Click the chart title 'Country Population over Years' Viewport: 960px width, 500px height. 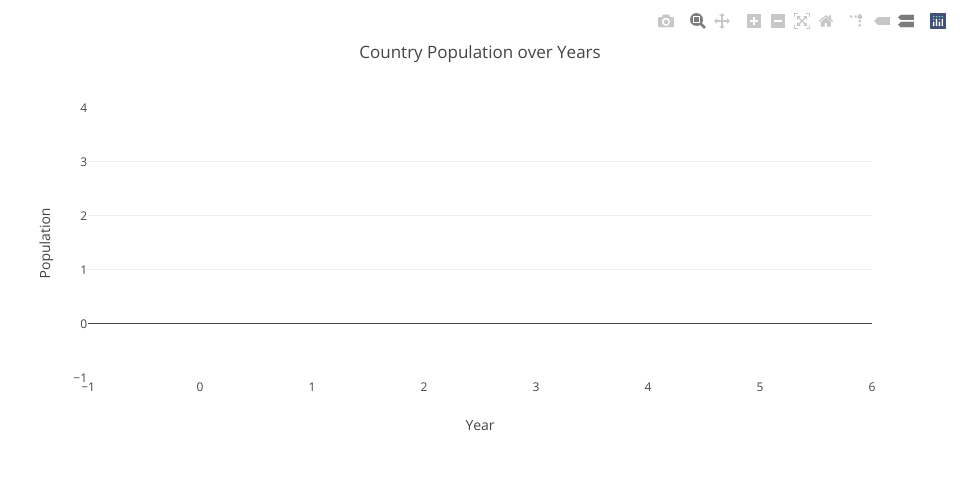point(480,52)
